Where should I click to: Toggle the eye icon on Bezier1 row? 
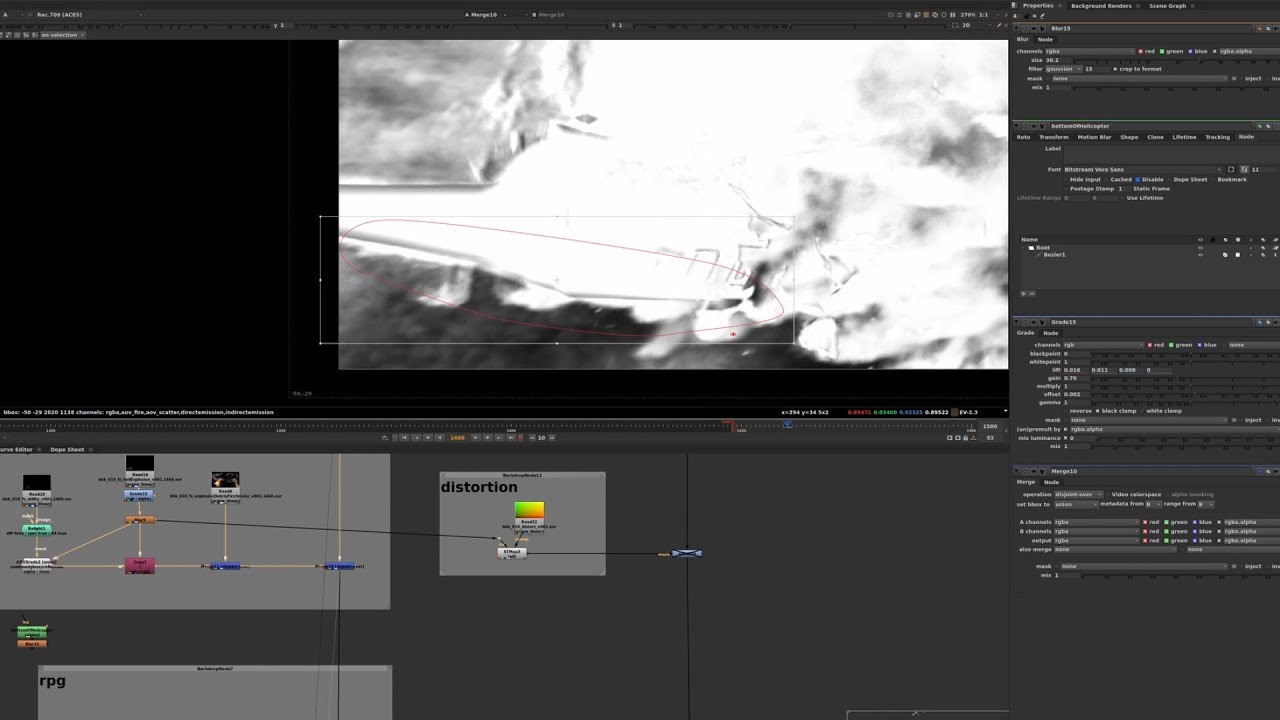1200,255
